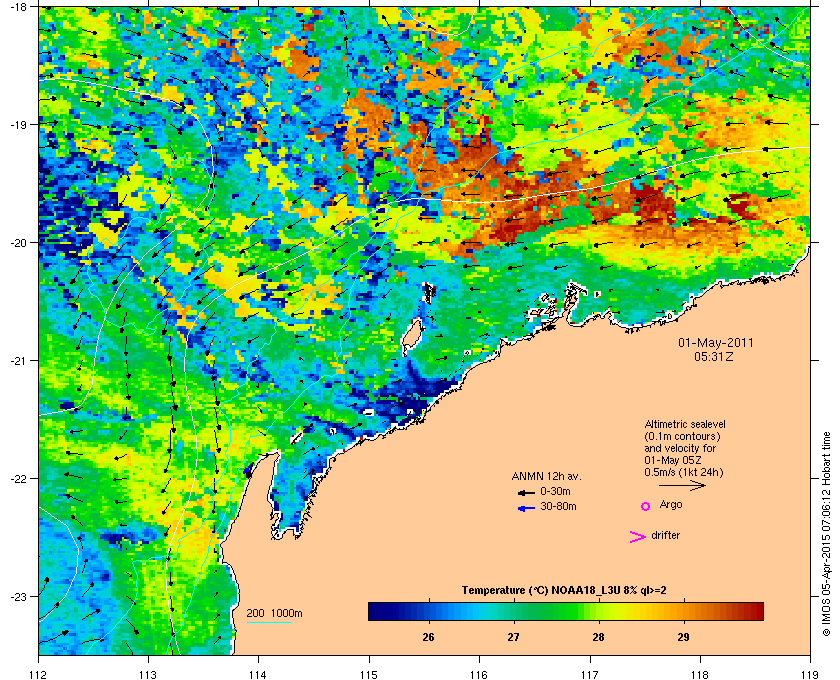This screenshot has width=840, height=680.
Task: Click the latitude axis label -20
Action: click(x=18, y=243)
